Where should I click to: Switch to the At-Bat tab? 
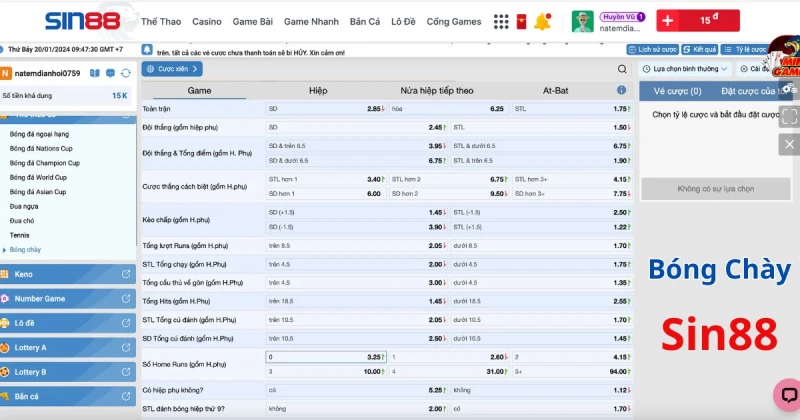pyautogui.click(x=555, y=90)
